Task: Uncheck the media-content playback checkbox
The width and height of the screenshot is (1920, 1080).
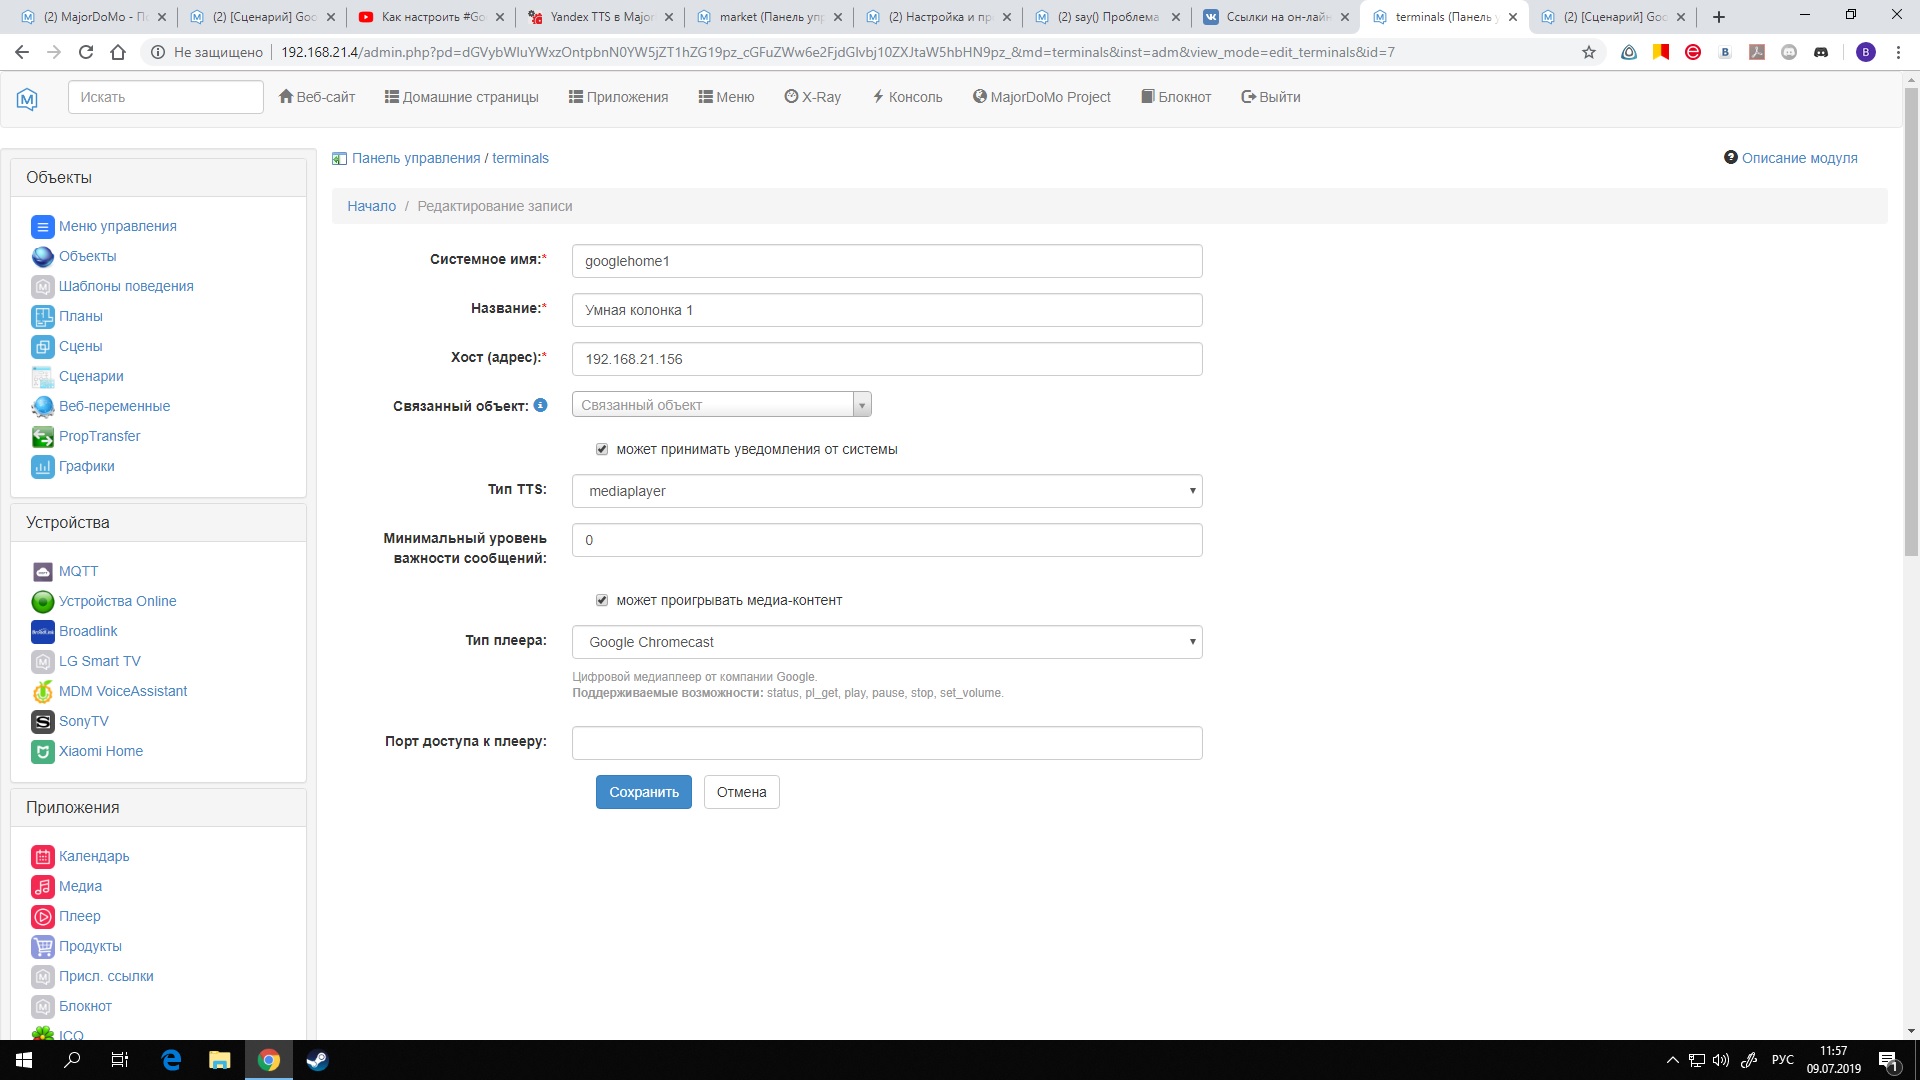Action: (602, 601)
